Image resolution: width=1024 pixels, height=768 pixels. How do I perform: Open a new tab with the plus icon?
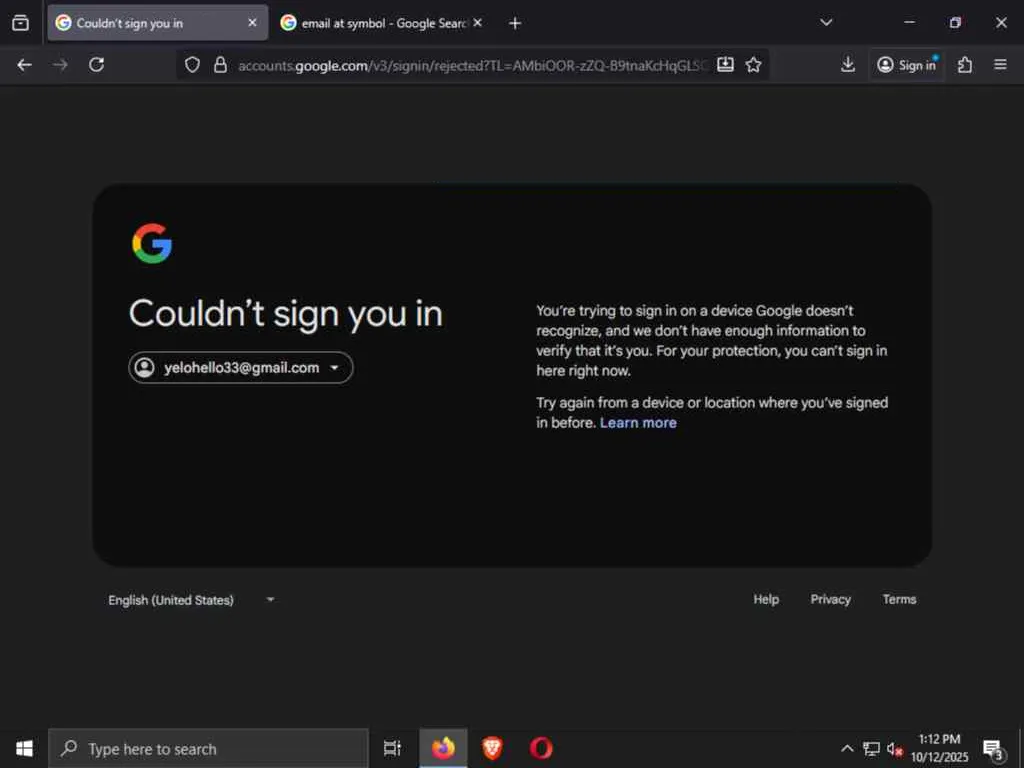[x=515, y=24]
